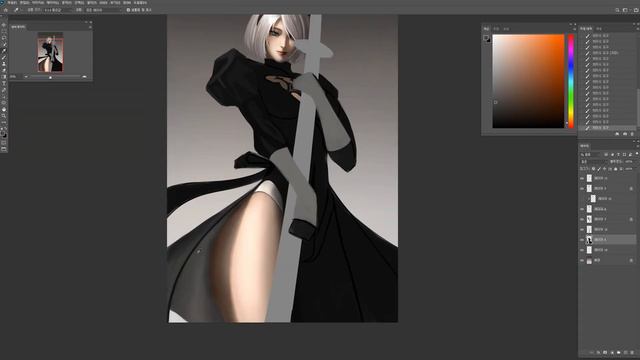Viewport: 640px width, 360px height.
Task: Toggle eye of layer just below highlighted layer
Action: [582, 250]
